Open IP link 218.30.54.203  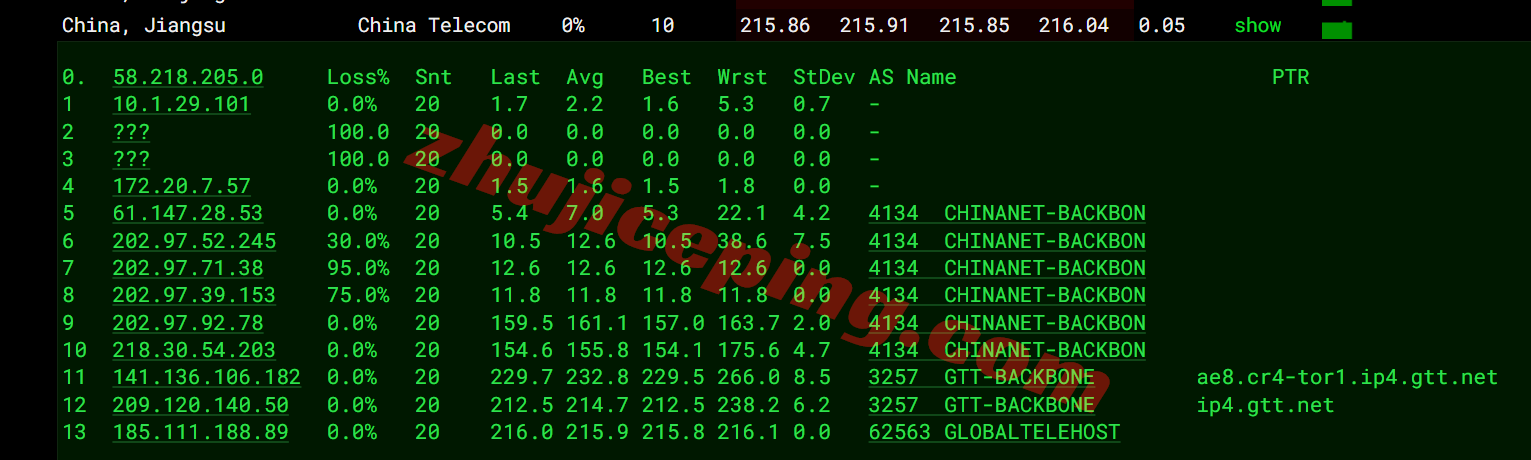tap(194, 350)
